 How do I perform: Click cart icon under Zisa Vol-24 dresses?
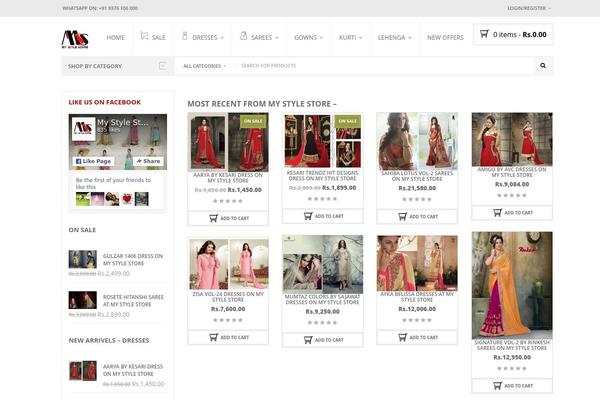214,337
